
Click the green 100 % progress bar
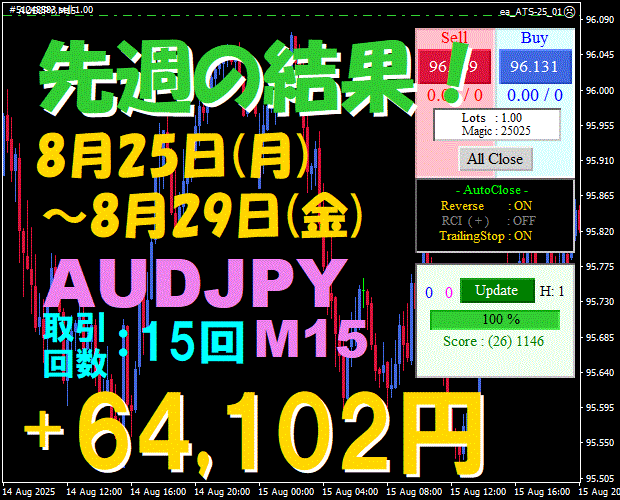tap(494, 319)
